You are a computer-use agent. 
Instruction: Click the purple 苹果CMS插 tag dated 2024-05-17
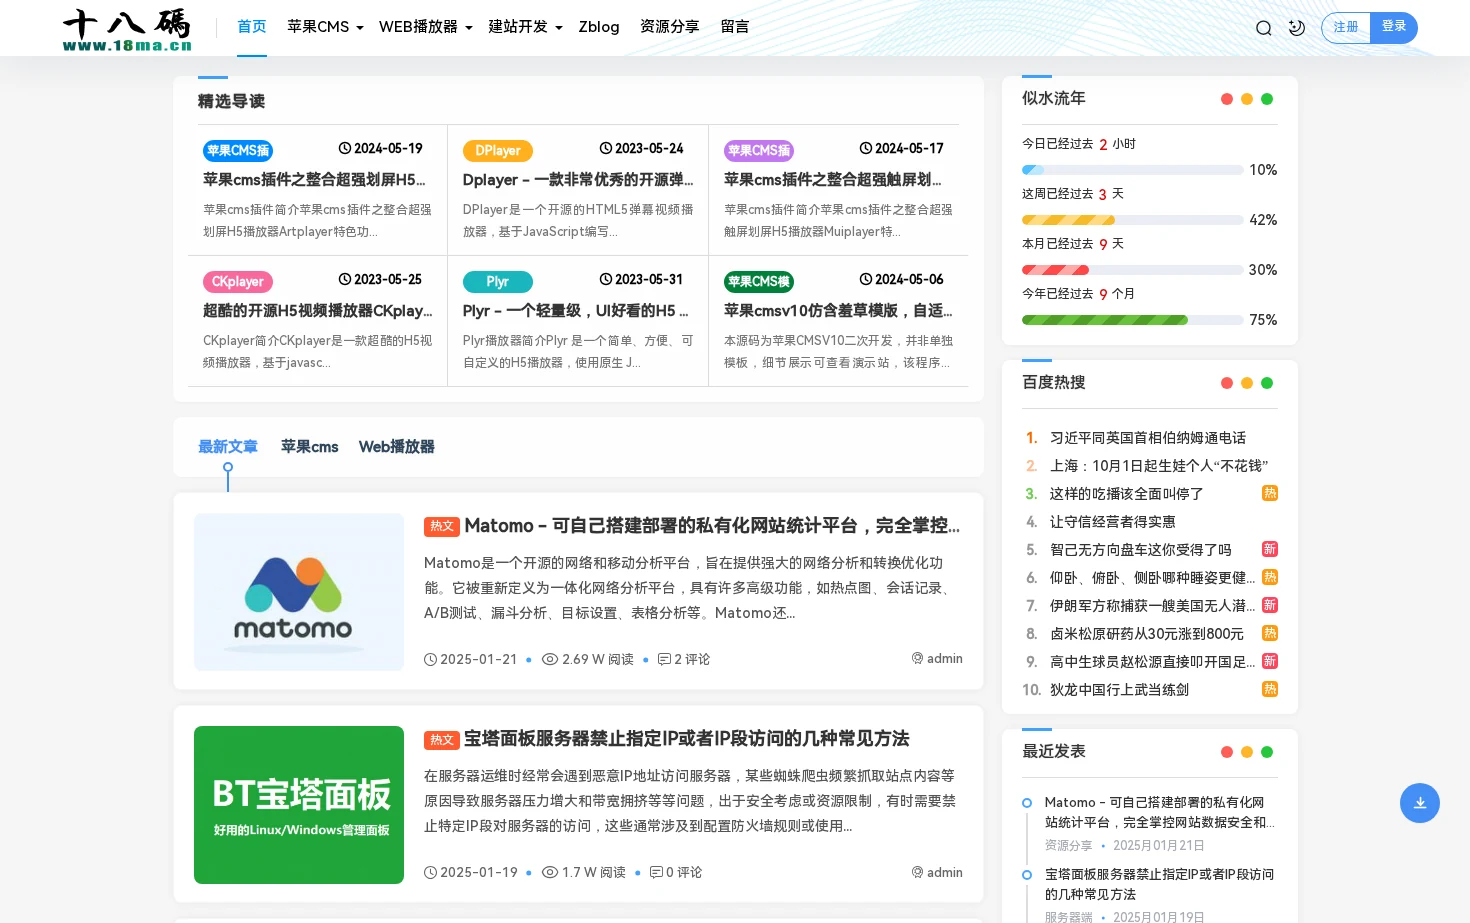(x=758, y=151)
